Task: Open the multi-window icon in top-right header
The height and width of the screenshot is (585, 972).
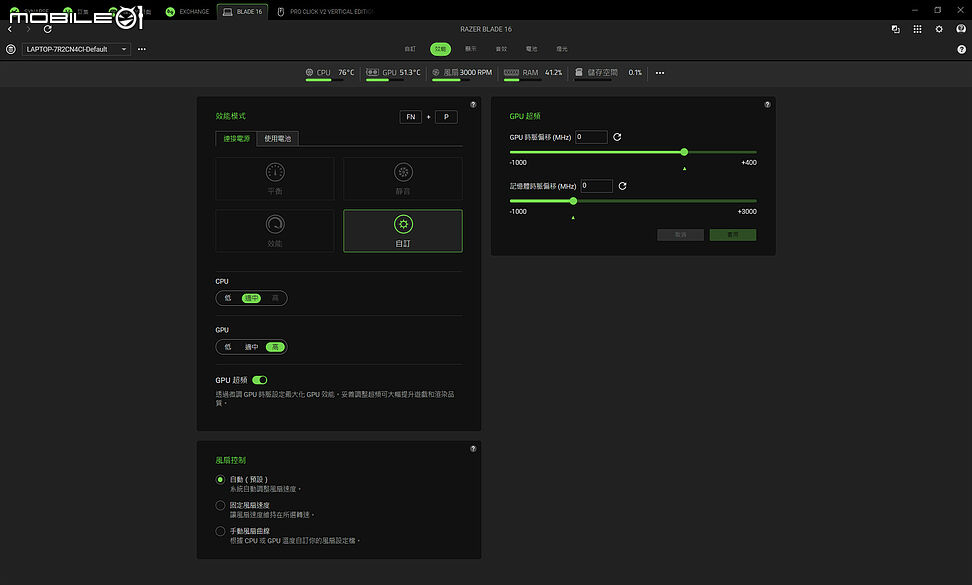Action: (895, 29)
